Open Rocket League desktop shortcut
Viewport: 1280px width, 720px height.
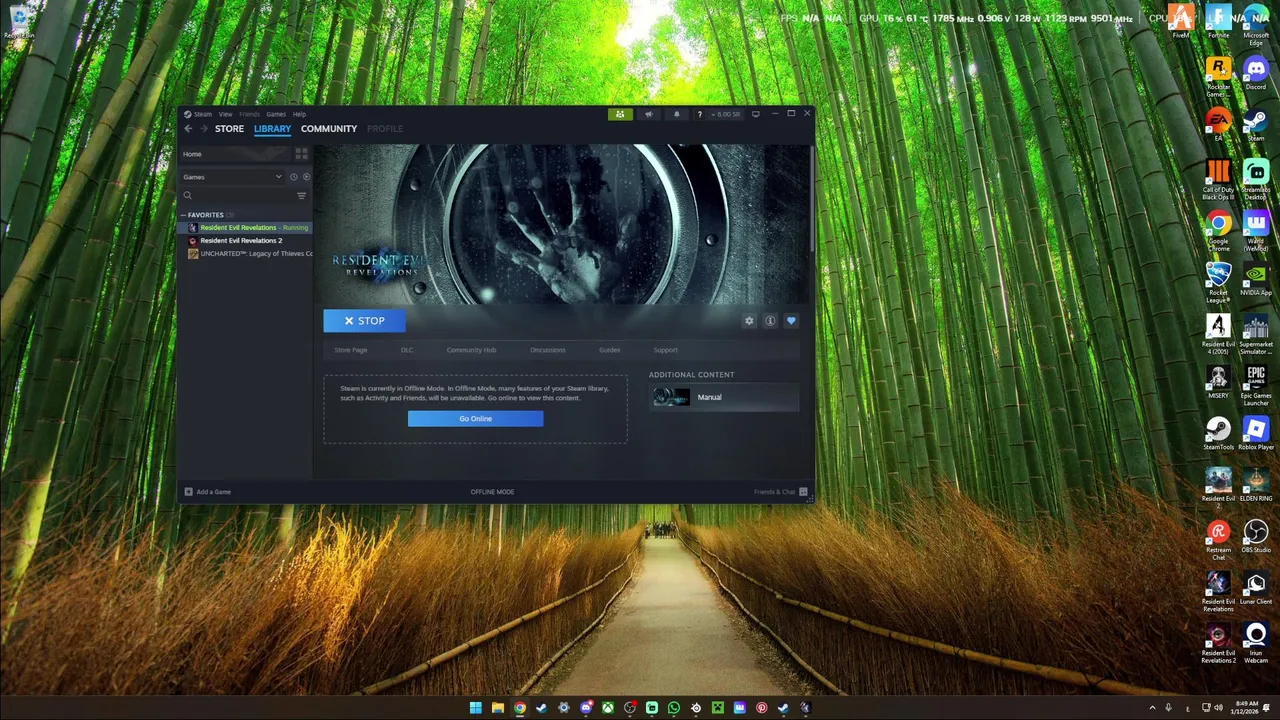[1218, 284]
